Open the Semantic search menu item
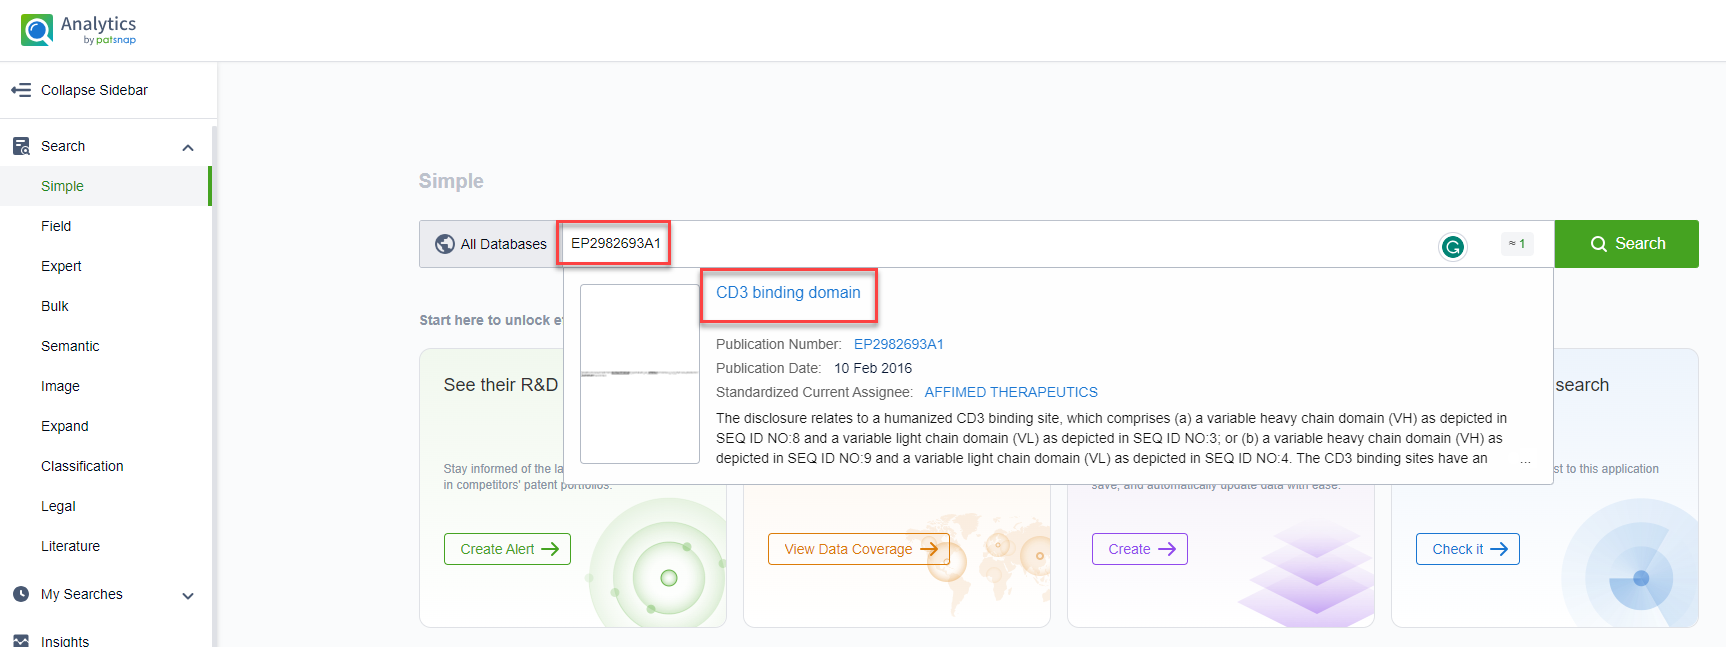The width and height of the screenshot is (1726, 647). [x=70, y=346]
